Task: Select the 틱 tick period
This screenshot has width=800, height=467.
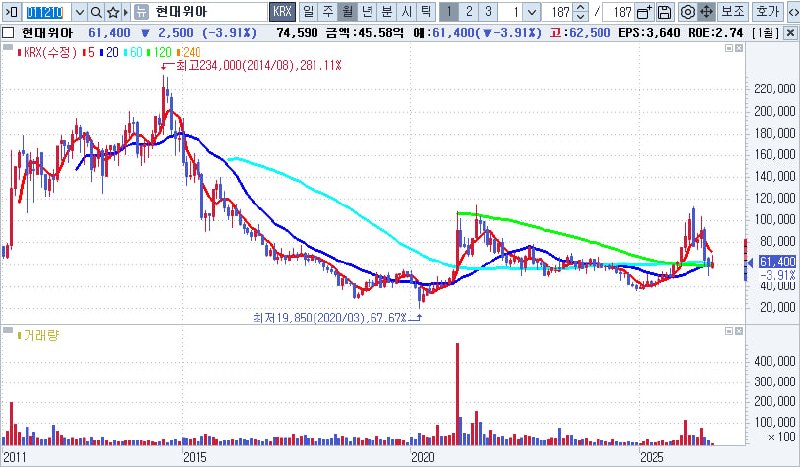Action: tap(426, 12)
